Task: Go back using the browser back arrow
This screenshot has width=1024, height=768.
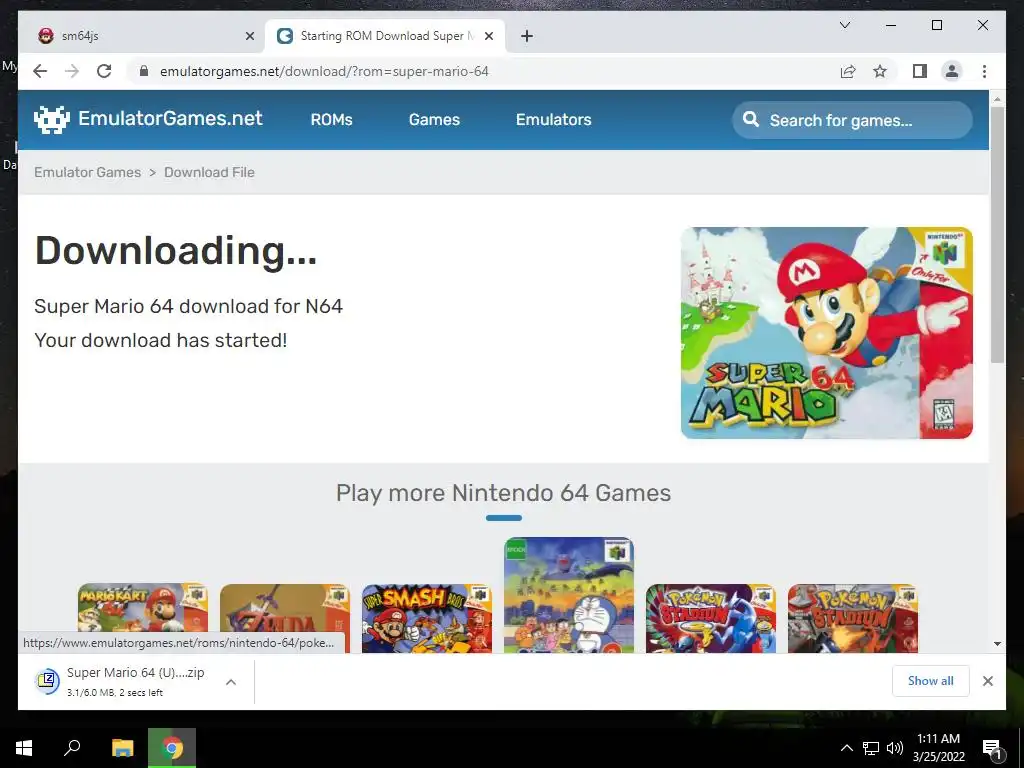Action: coord(40,71)
